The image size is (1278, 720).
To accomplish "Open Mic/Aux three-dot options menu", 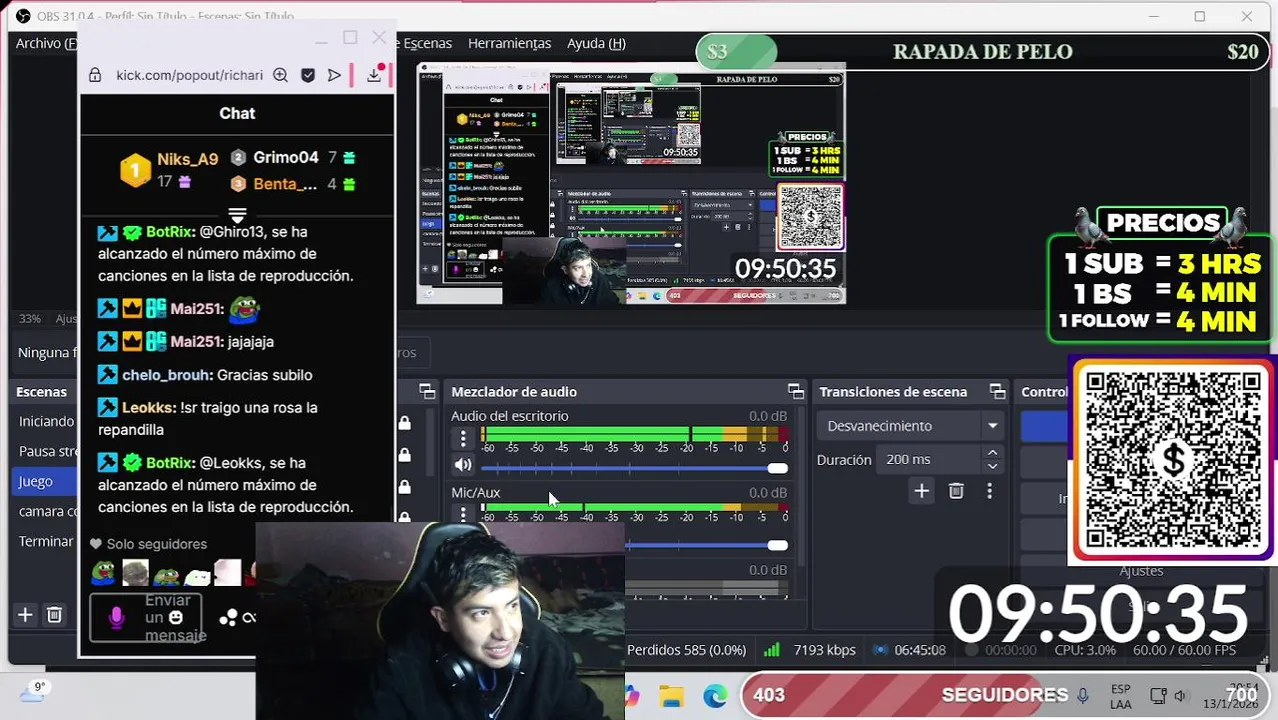I will [463, 514].
